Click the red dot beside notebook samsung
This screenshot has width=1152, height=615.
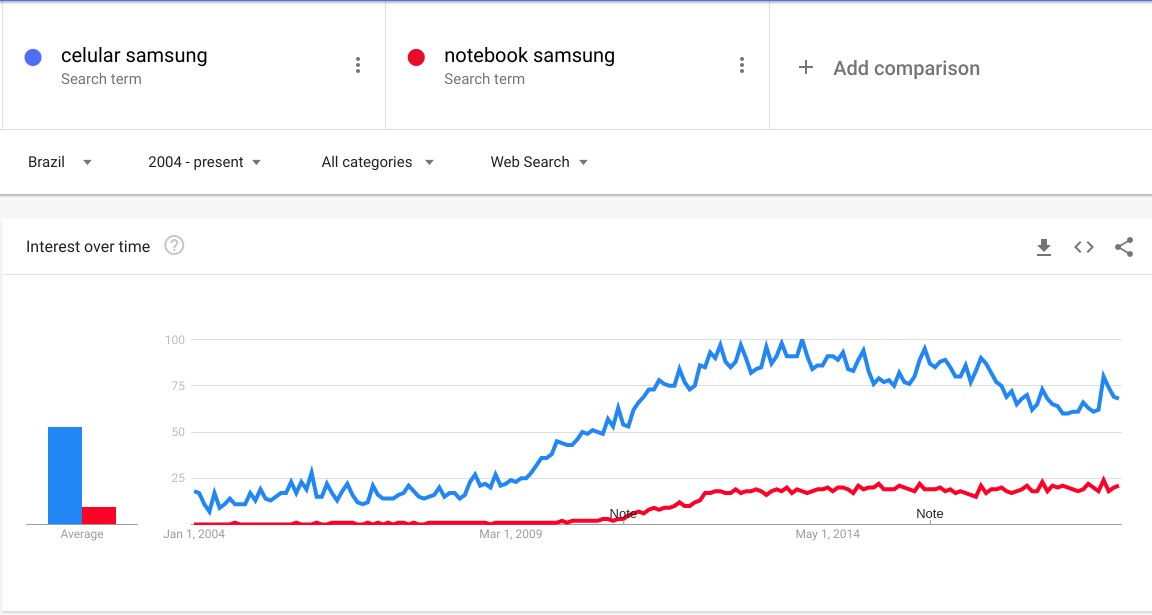click(x=416, y=57)
